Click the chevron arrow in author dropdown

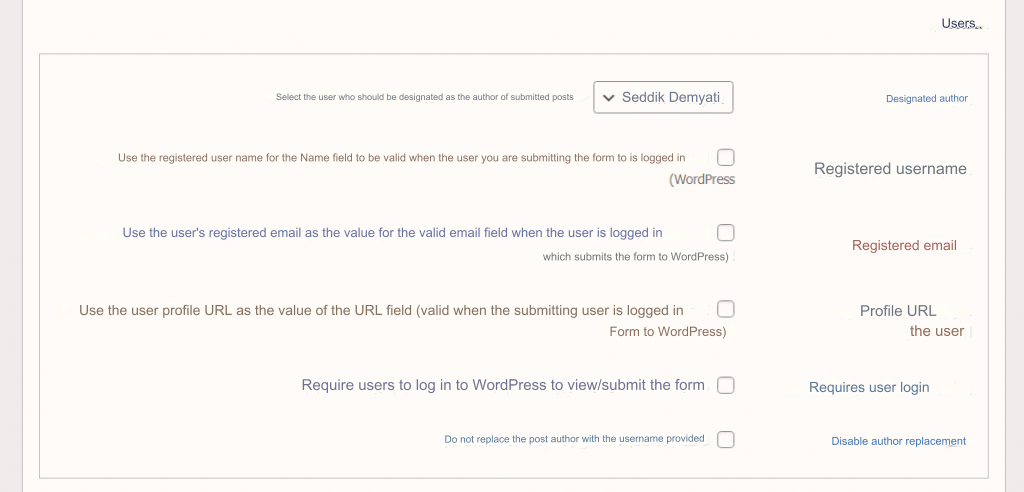click(x=609, y=98)
